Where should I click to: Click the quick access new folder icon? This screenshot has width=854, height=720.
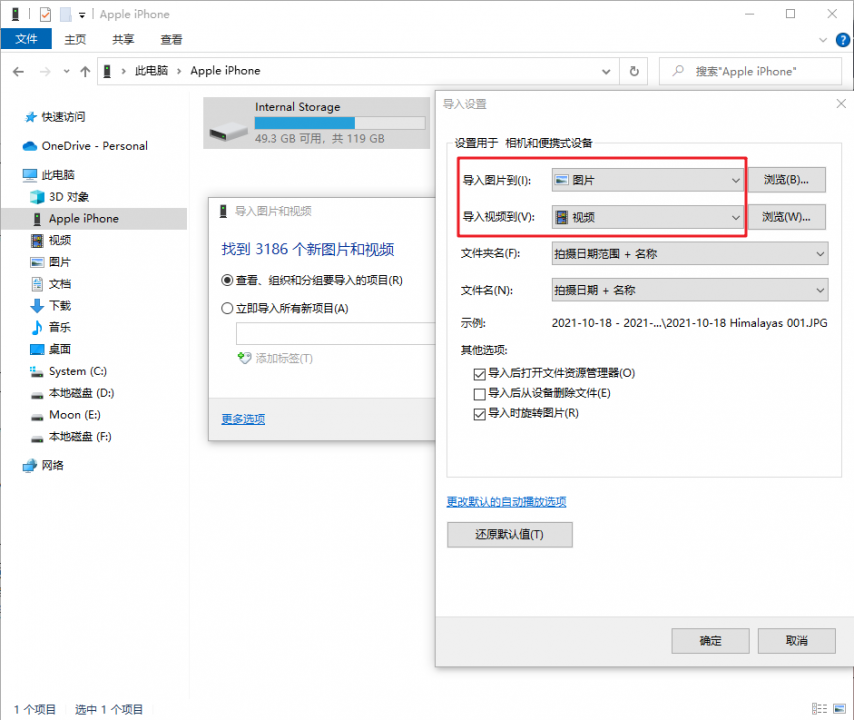click(x=66, y=14)
